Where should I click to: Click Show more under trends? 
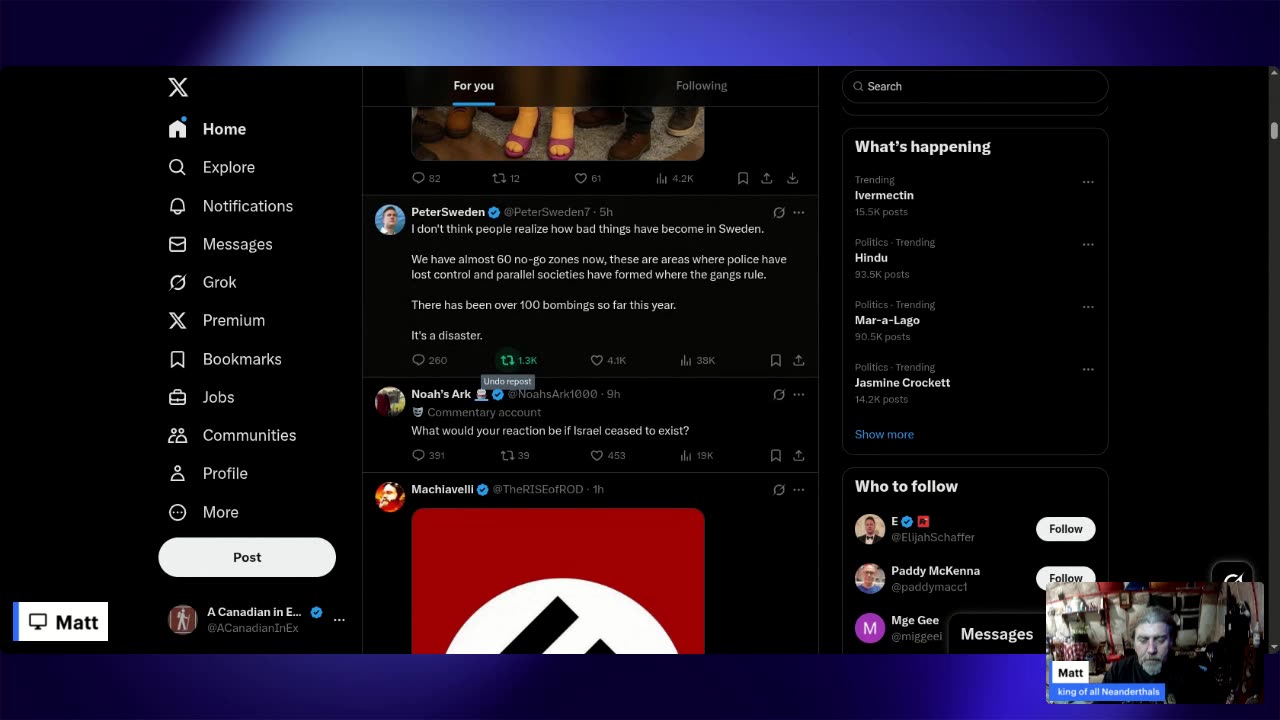click(884, 434)
